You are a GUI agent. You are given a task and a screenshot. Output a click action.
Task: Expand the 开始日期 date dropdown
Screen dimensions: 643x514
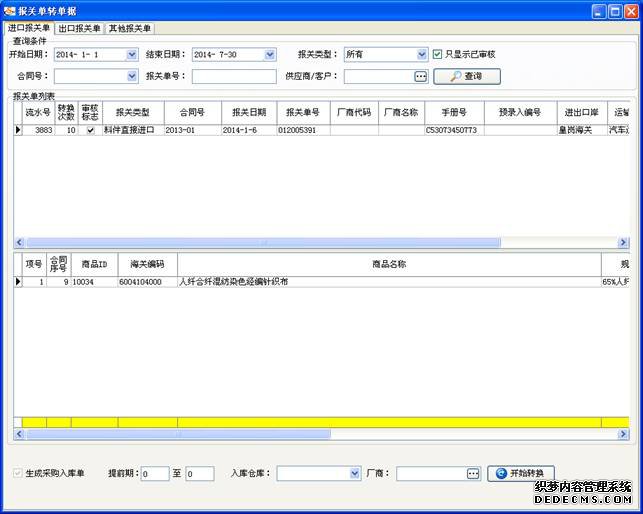(132, 54)
